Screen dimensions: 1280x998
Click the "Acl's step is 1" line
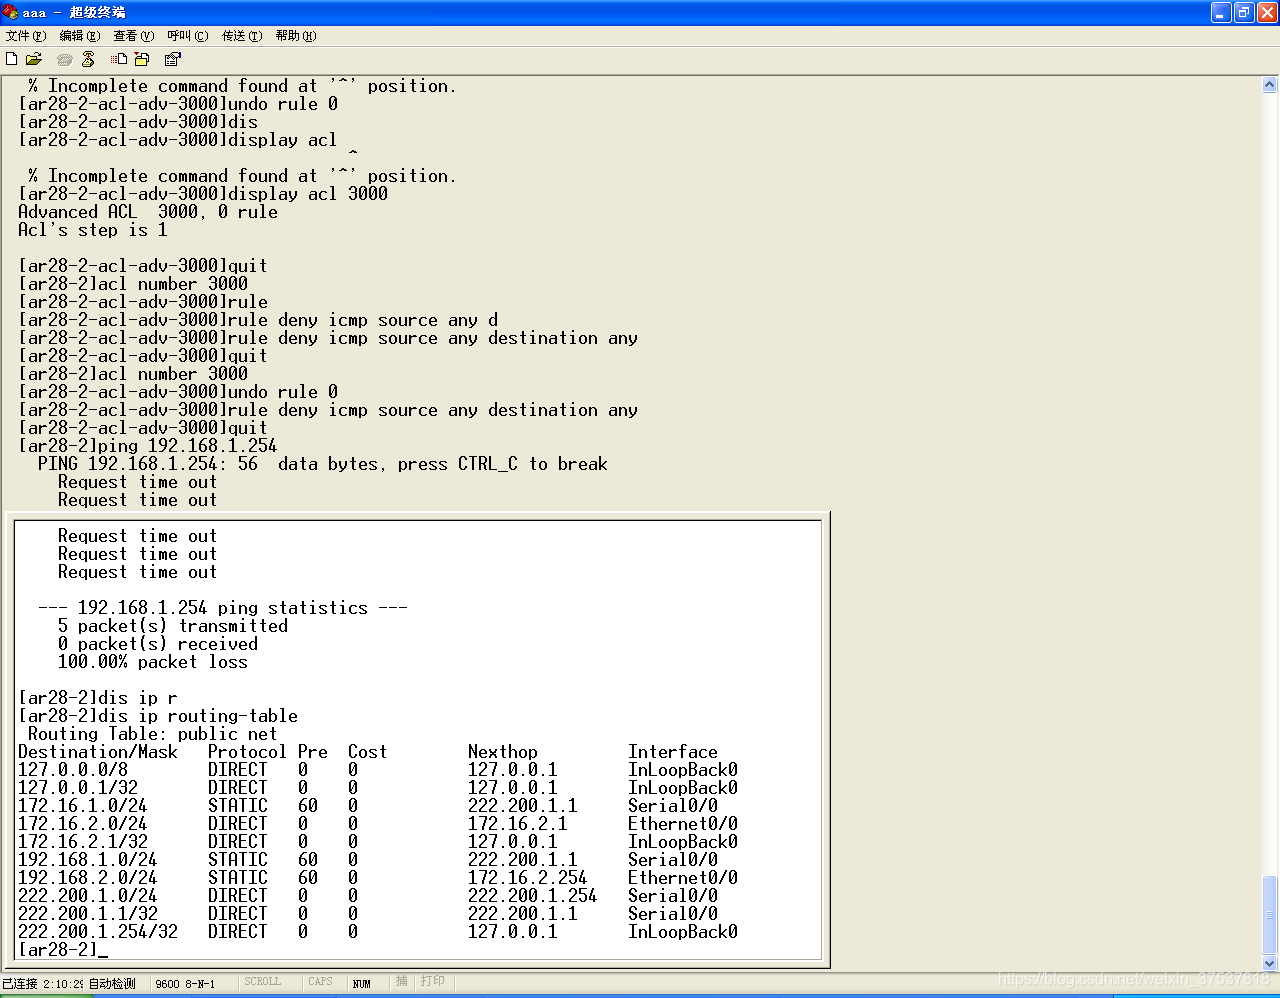point(93,230)
